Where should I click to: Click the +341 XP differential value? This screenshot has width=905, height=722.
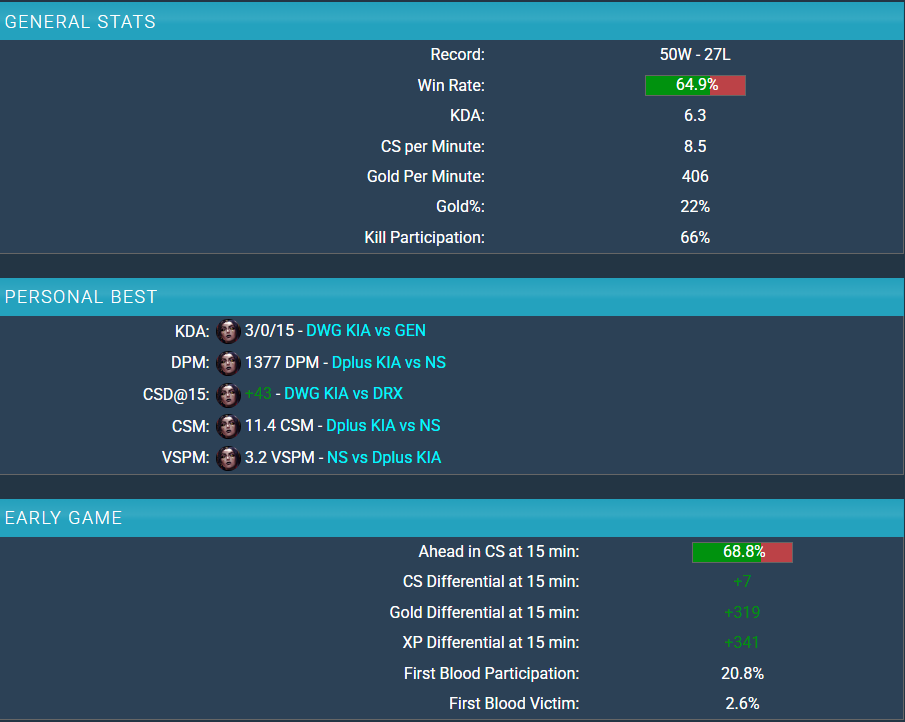742,643
